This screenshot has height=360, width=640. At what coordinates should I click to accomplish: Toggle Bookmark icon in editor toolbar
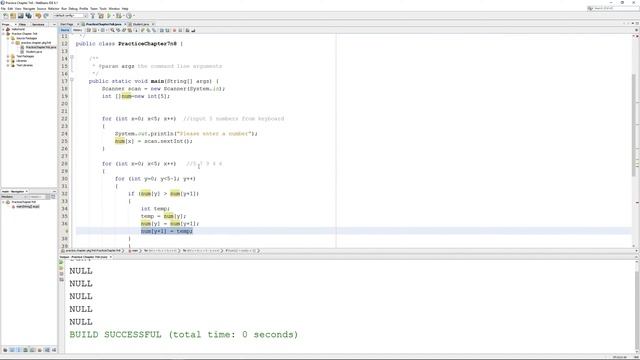click(154, 30)
